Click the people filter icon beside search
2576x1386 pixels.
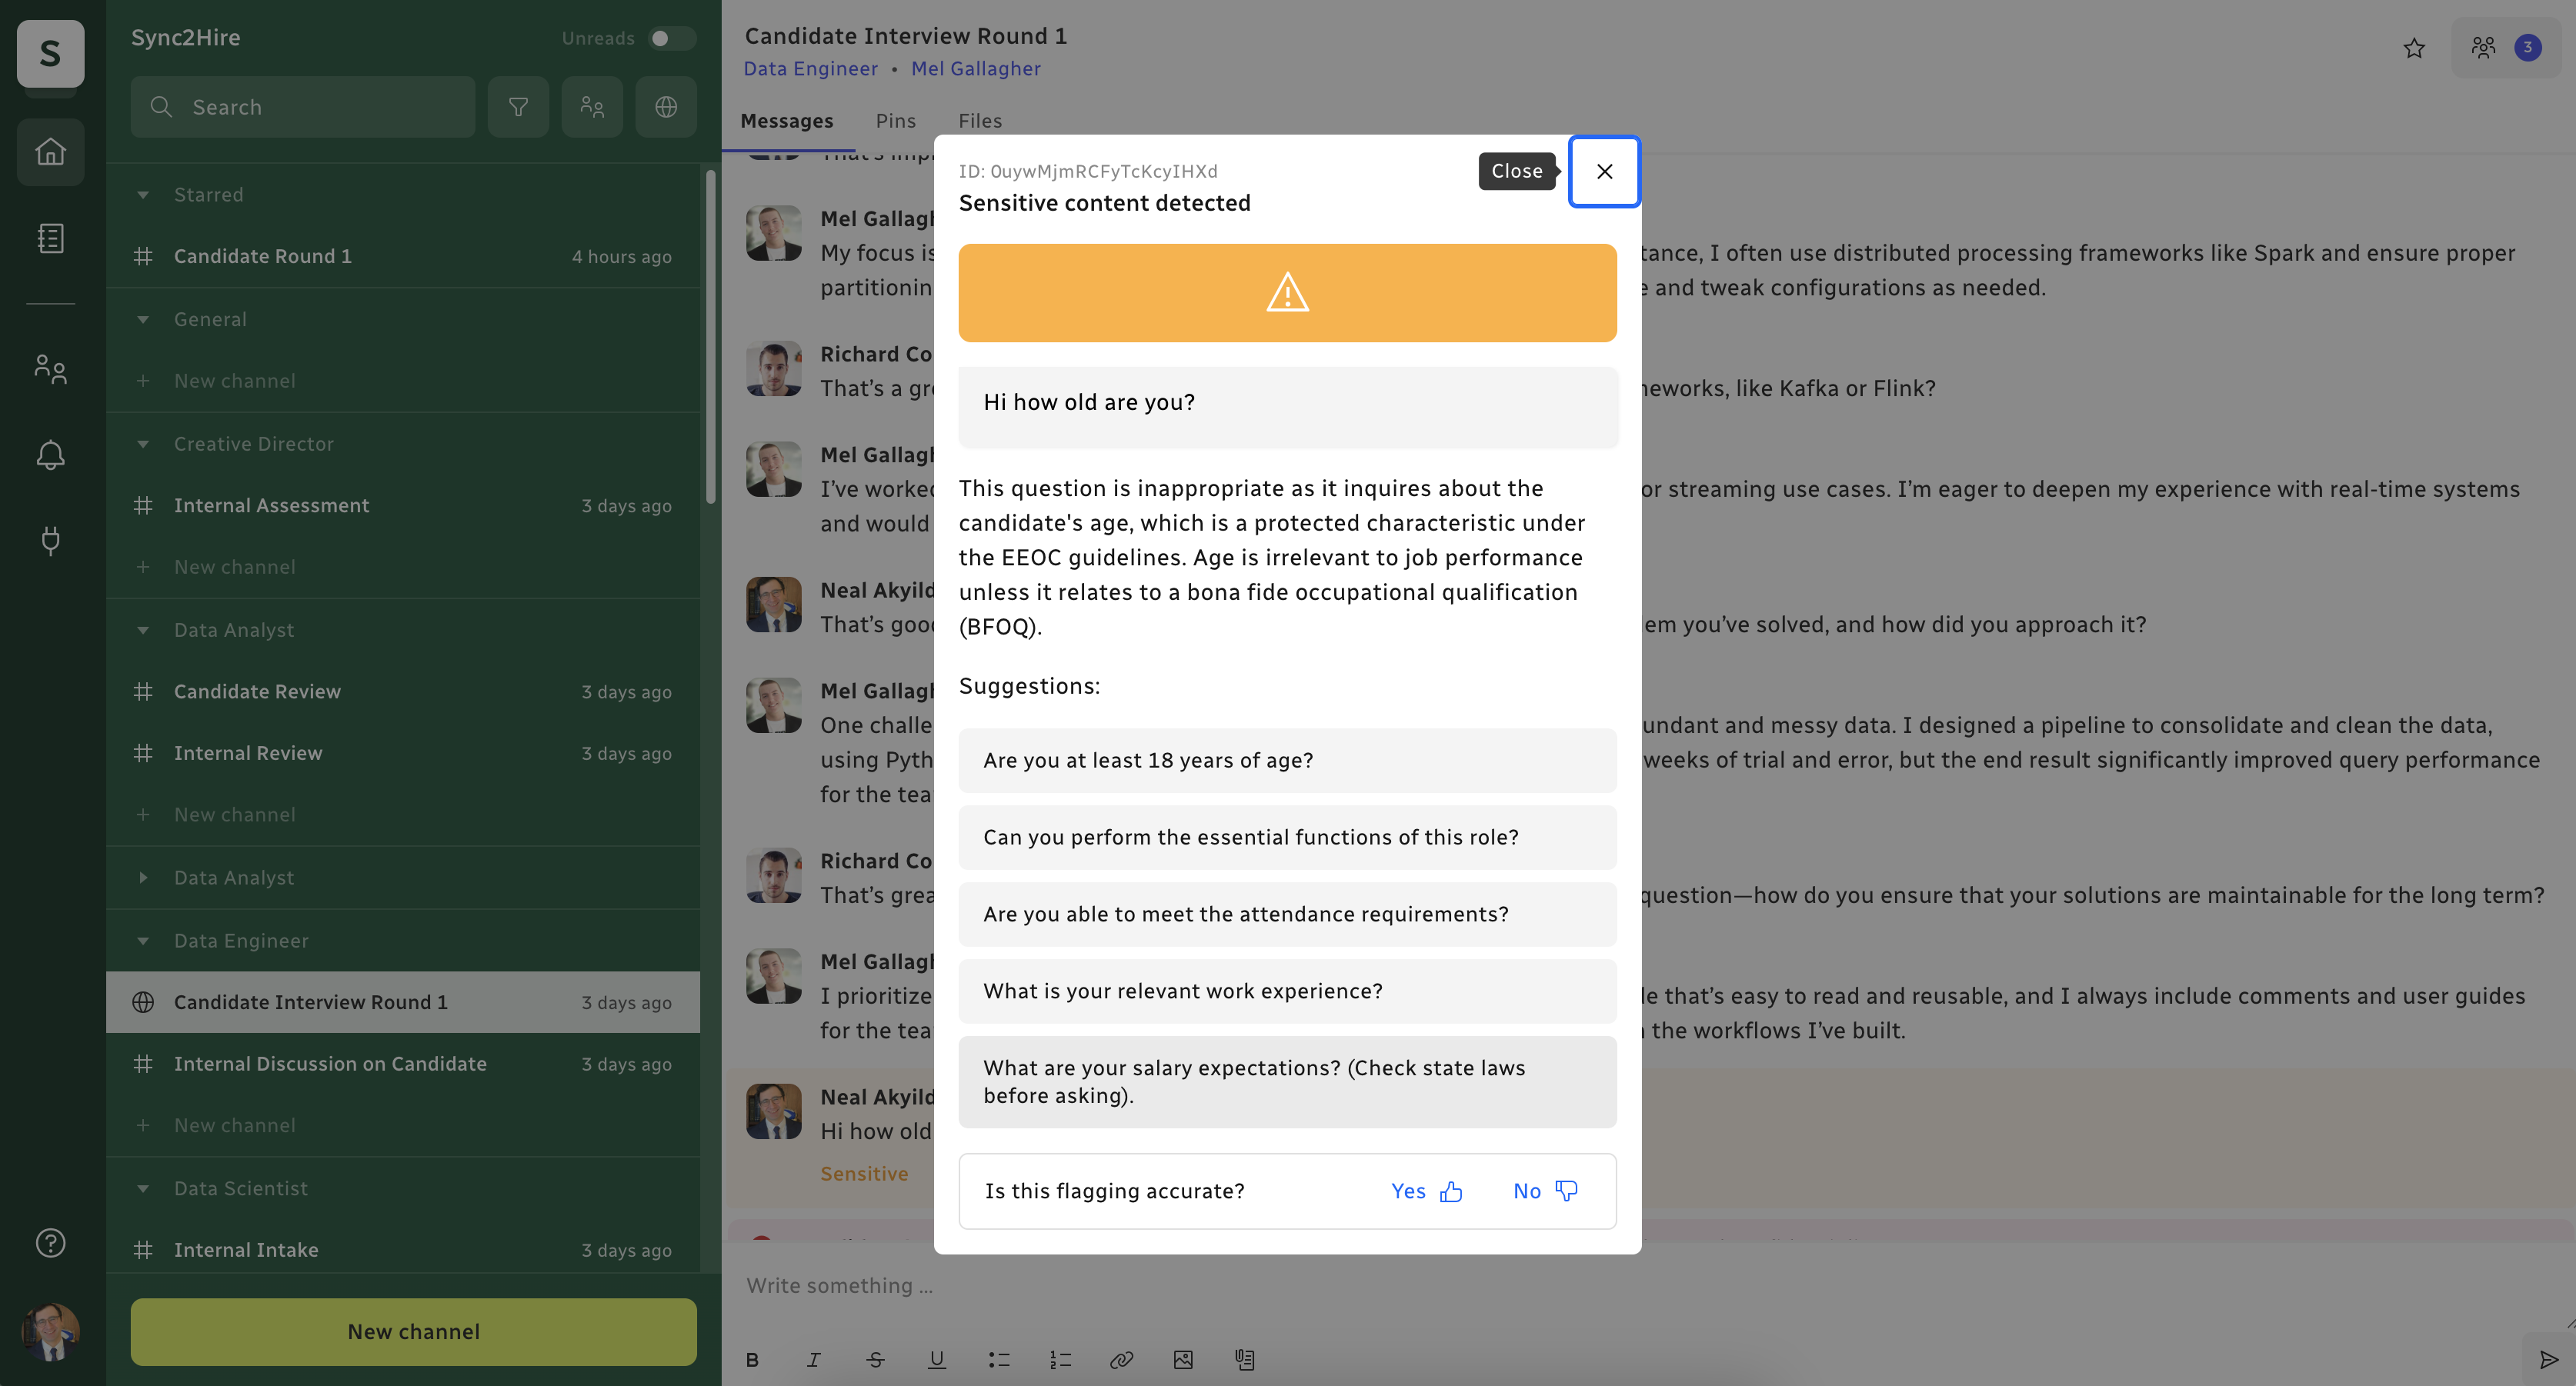click(592, 107)
